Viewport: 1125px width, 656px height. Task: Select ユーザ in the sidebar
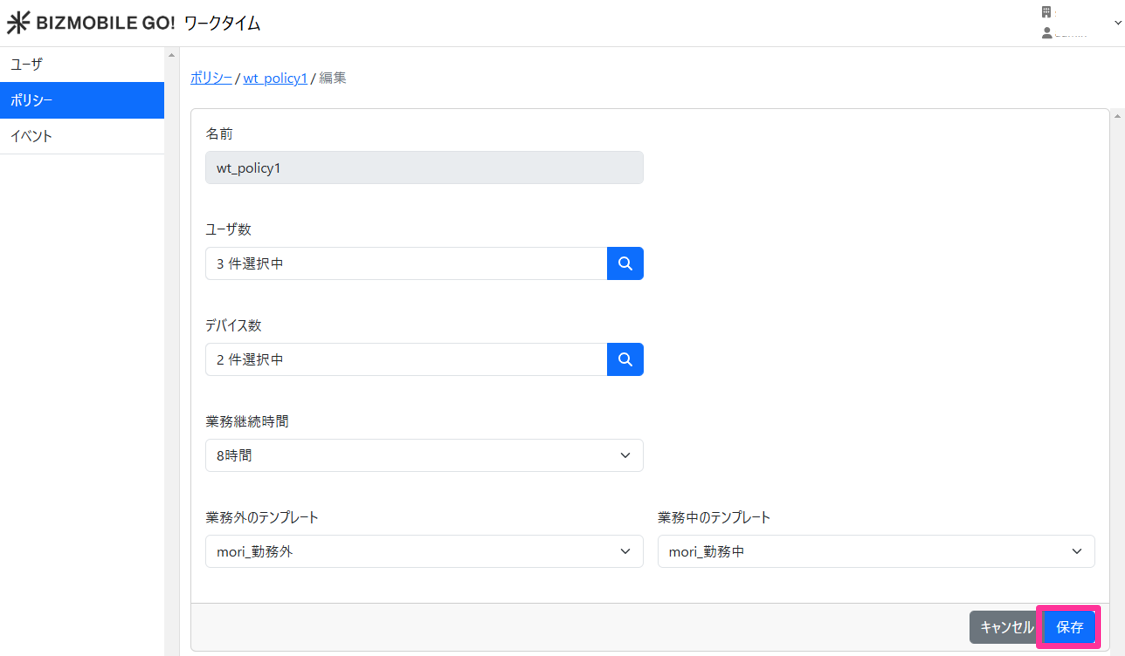pyautogui.click(x=82, y=64)
